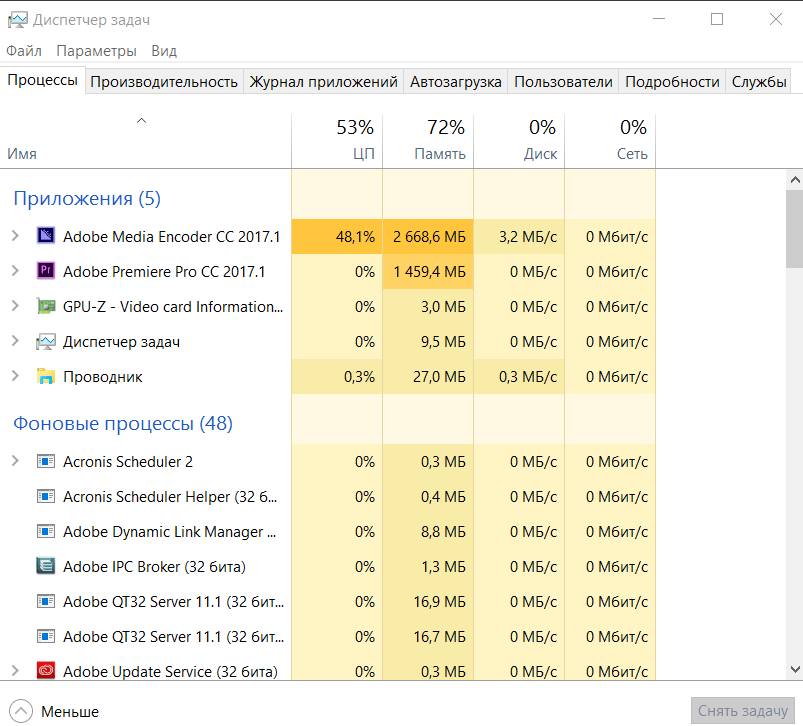Expand the Adobe Update Service row
This screenshot has height=726, width=803.
(15, 671)
